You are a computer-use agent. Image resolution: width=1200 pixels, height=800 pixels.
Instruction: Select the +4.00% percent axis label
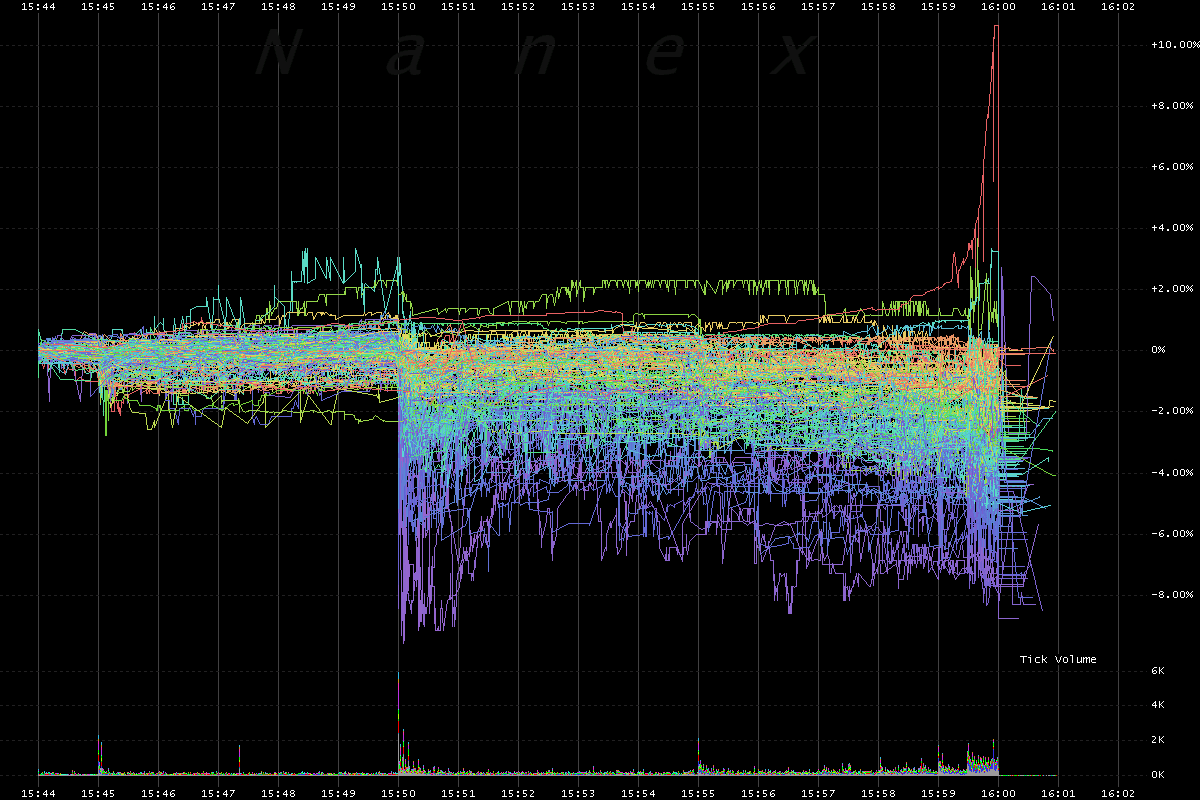(1172, 228)
